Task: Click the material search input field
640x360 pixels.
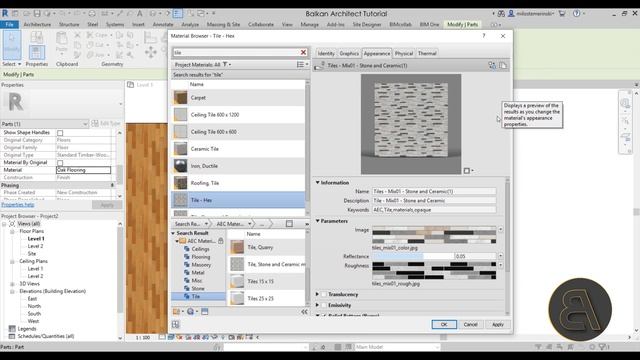Action: [x=236, y=52]
